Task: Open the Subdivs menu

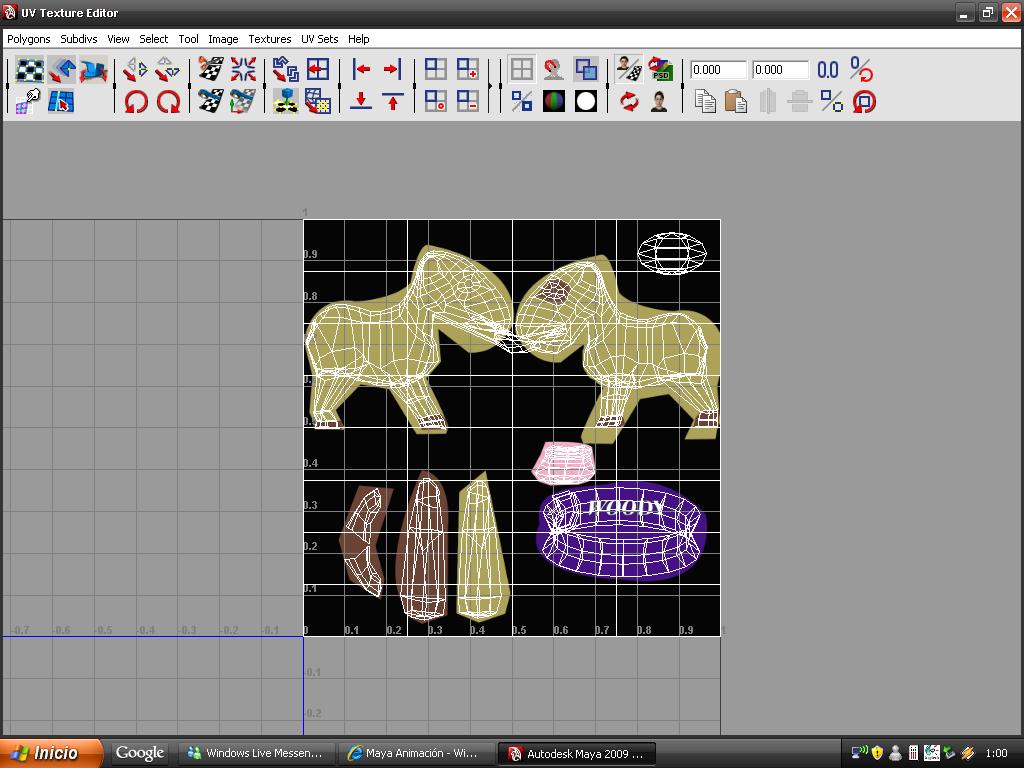Action: 79,39
